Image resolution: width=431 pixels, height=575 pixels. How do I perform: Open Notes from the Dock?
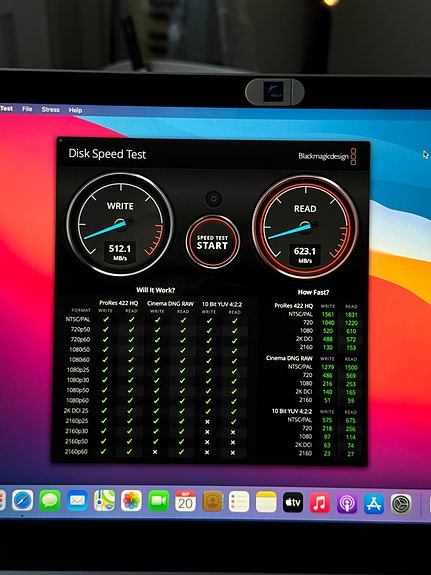tap(266, 502)
